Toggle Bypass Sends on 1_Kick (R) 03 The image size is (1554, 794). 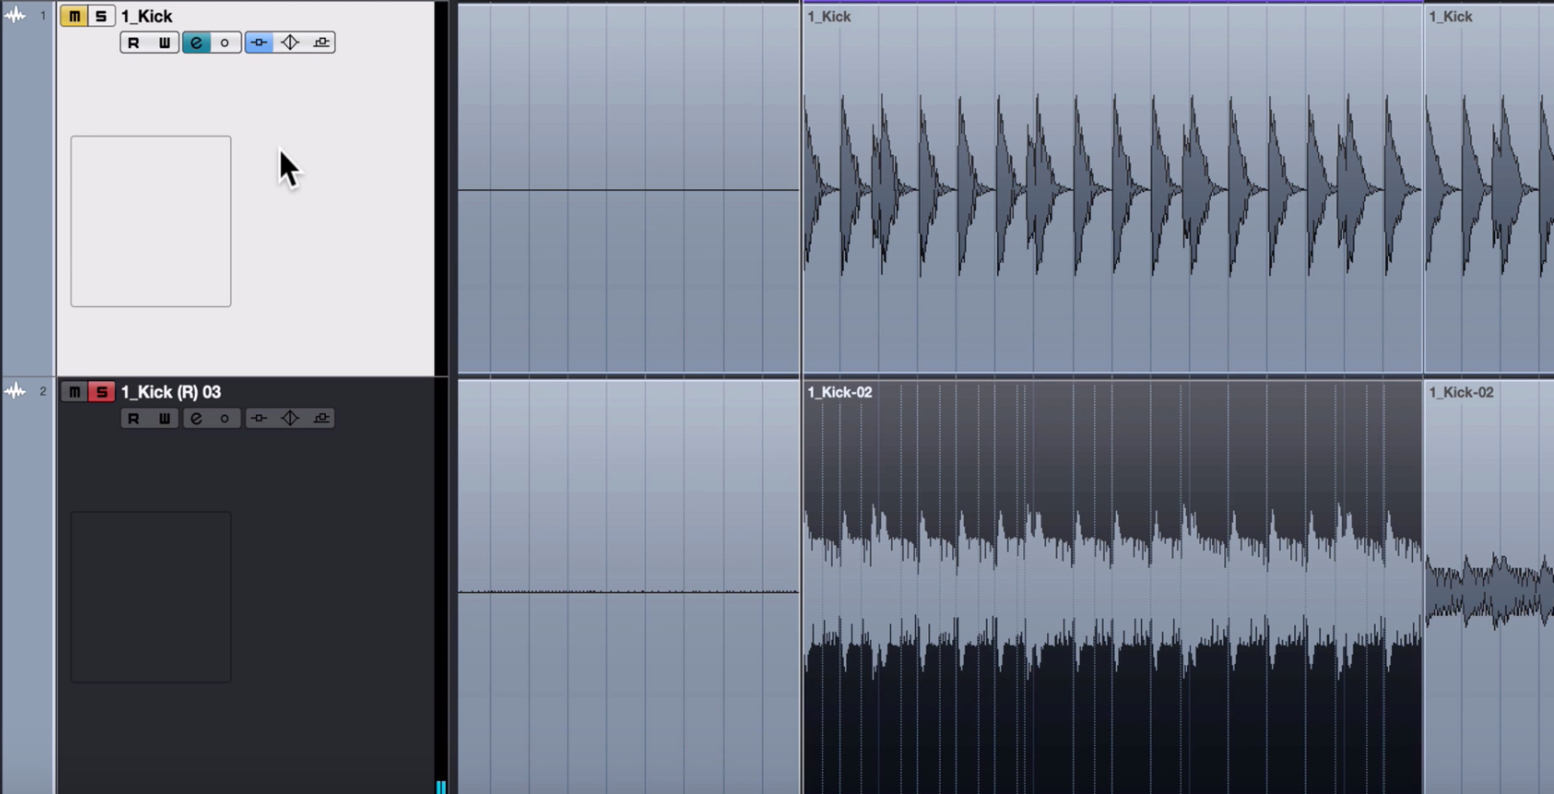(x=321, y=418)
